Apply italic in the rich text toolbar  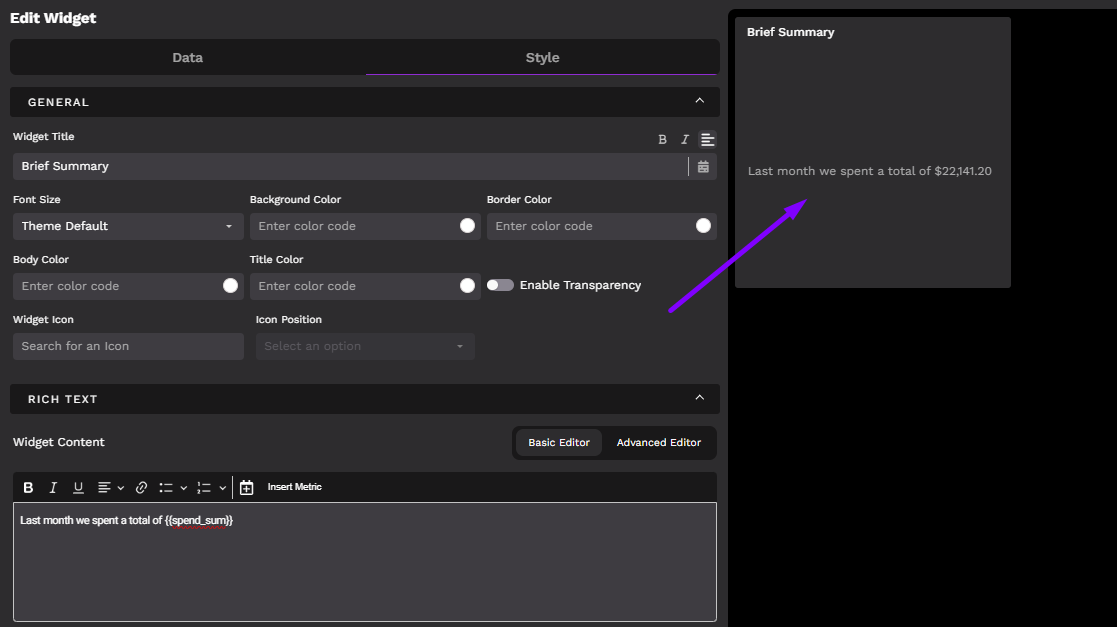click(53, 488)
